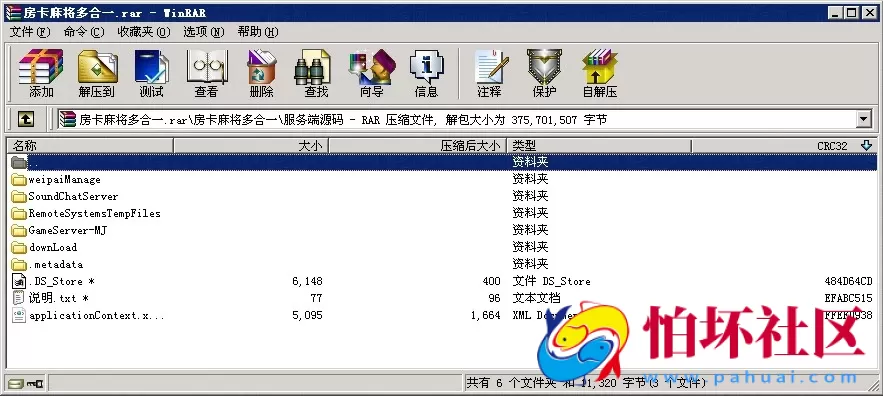Image resolution: width=883 pixels, height=396 pixels.
Task: Click packed size 1,664 cell
Action: (x=485, y=315)
